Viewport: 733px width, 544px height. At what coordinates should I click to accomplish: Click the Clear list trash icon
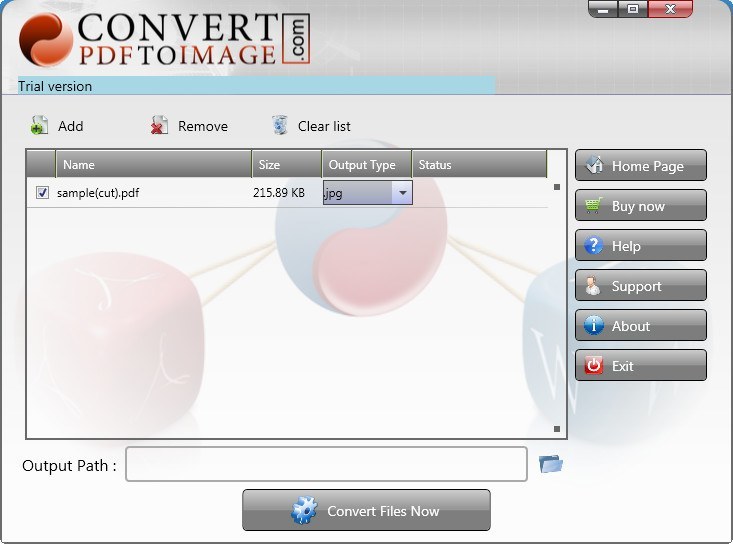(x=280, y=125)
